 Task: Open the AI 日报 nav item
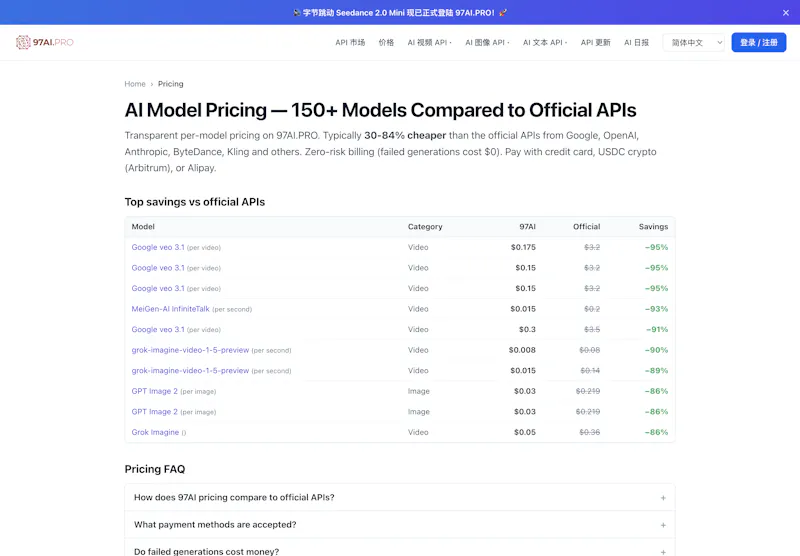tap(636, 42)
